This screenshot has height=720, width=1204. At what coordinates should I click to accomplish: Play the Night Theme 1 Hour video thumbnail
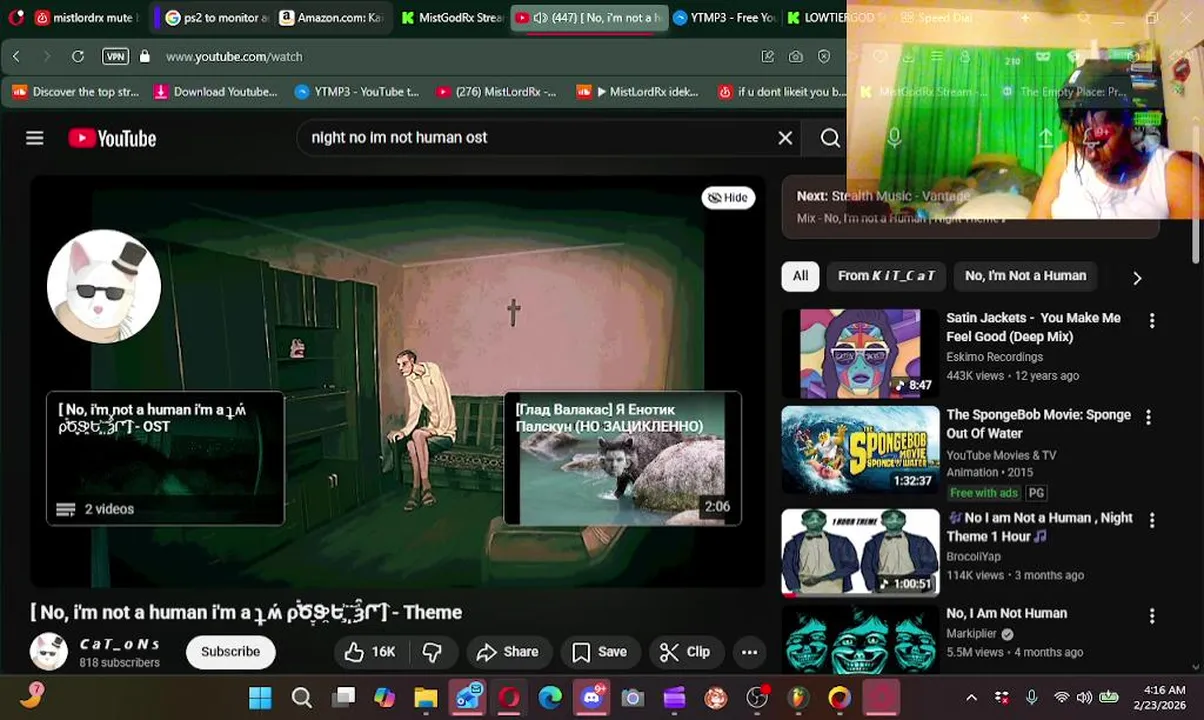pos(860,552)
